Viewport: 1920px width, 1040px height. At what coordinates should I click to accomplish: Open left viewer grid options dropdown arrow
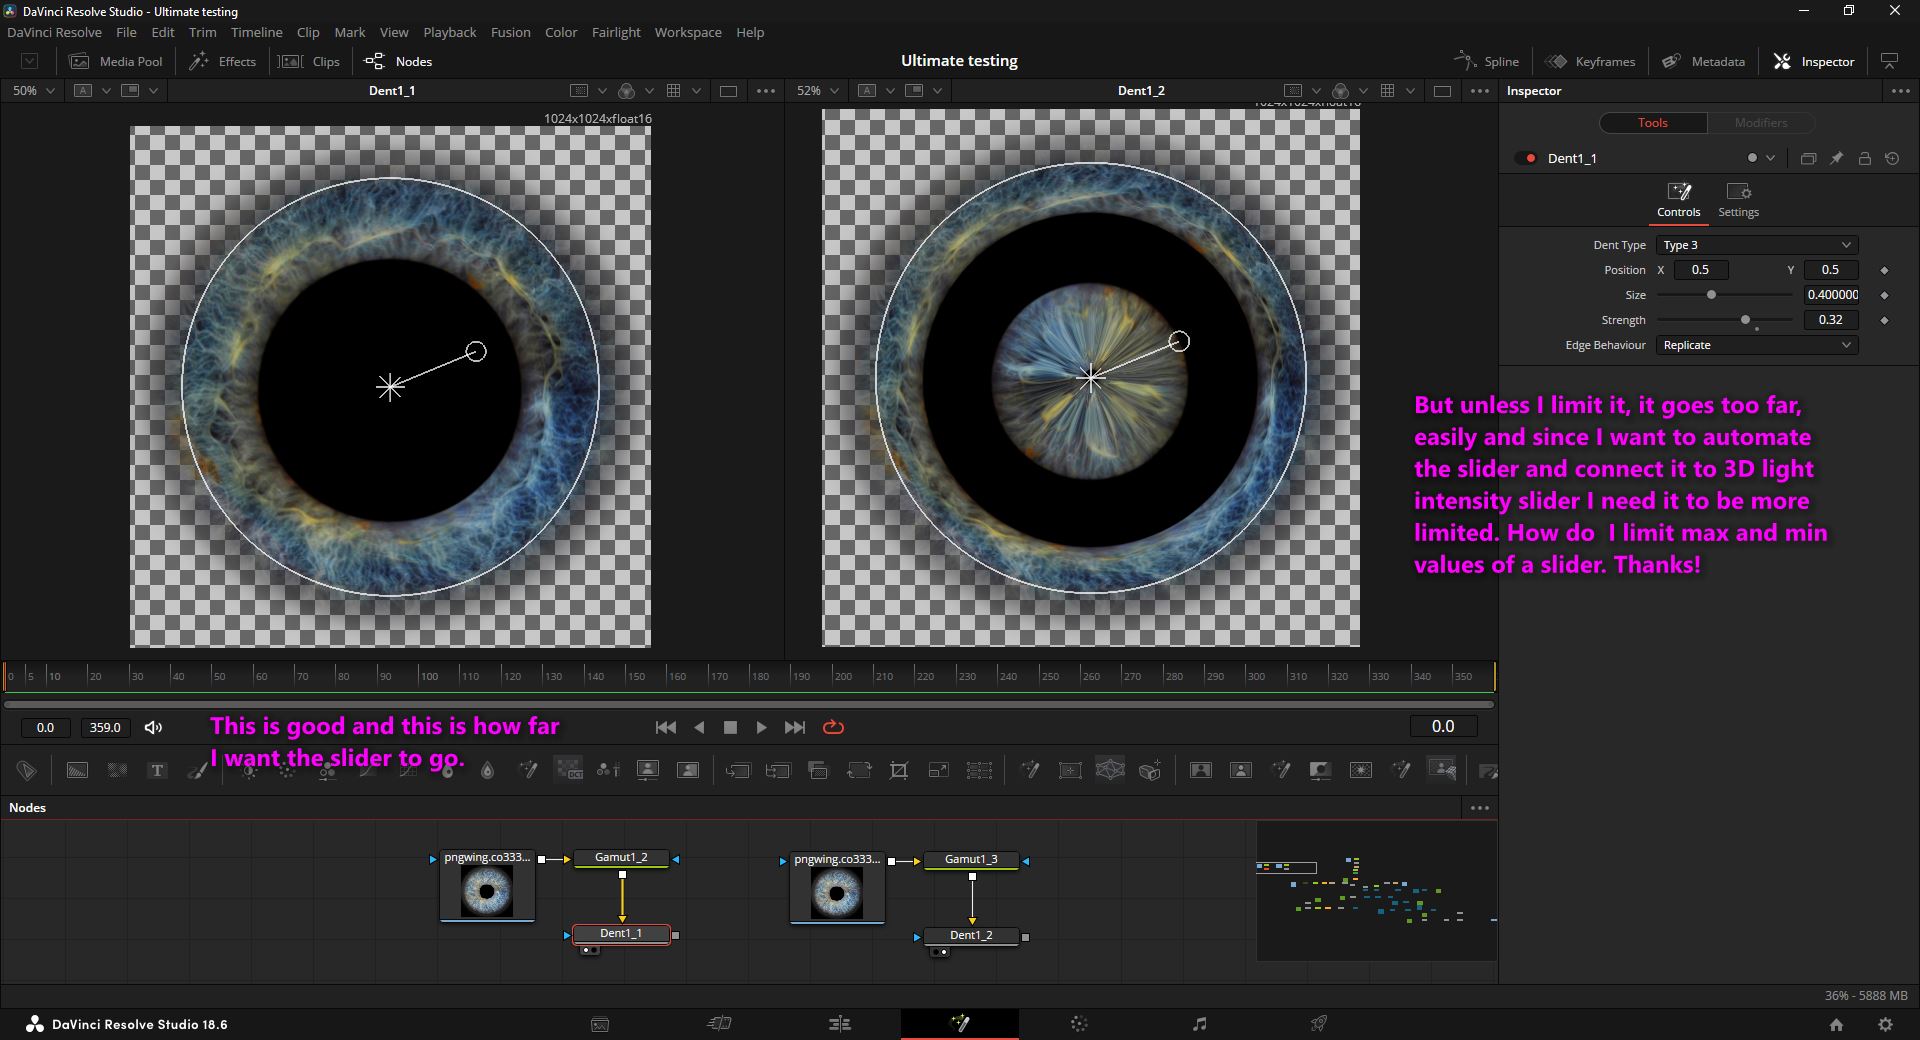[696, 90]
